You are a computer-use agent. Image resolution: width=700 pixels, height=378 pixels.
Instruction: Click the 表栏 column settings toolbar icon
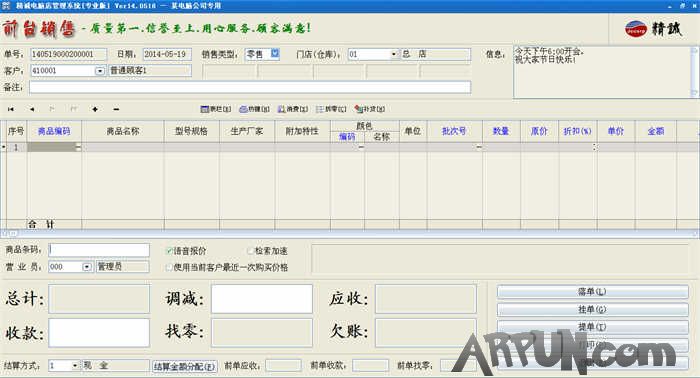point(216,109)
